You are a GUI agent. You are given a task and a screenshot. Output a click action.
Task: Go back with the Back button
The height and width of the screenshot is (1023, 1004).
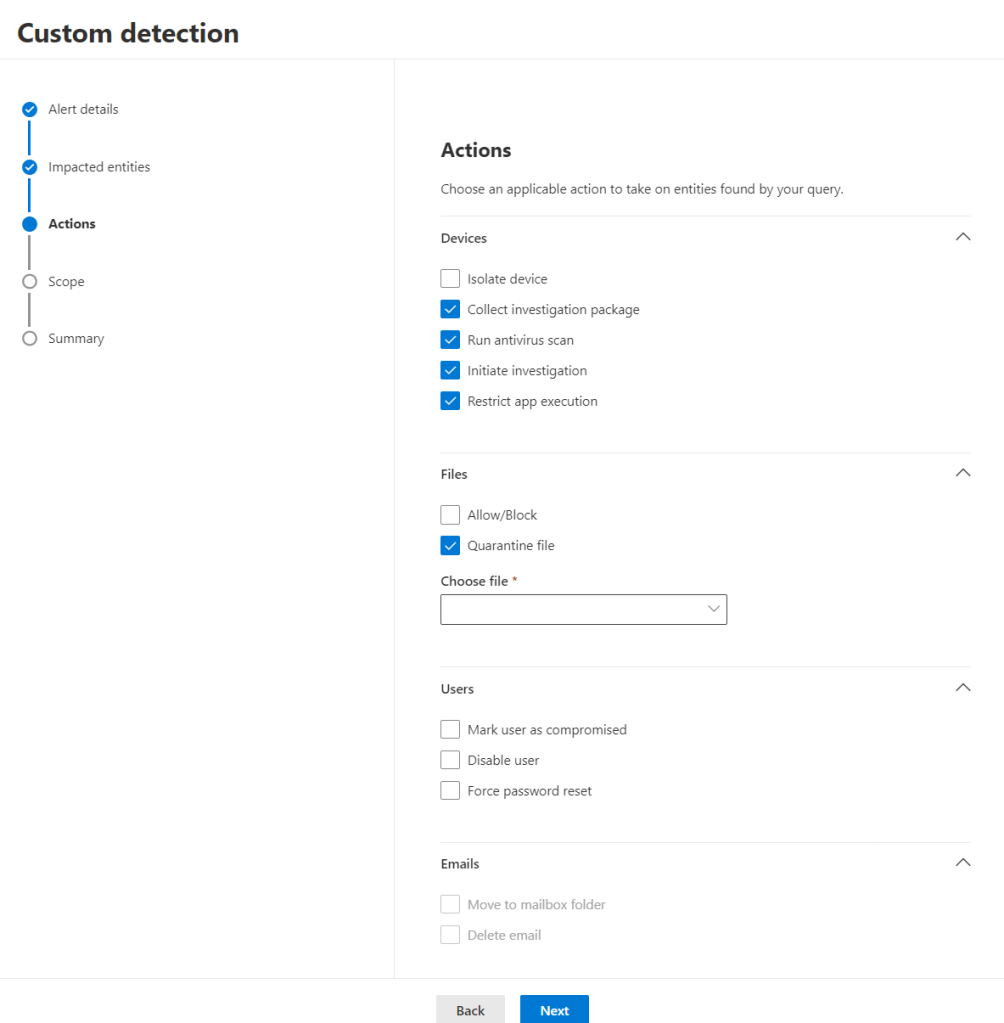point(470,1010)
